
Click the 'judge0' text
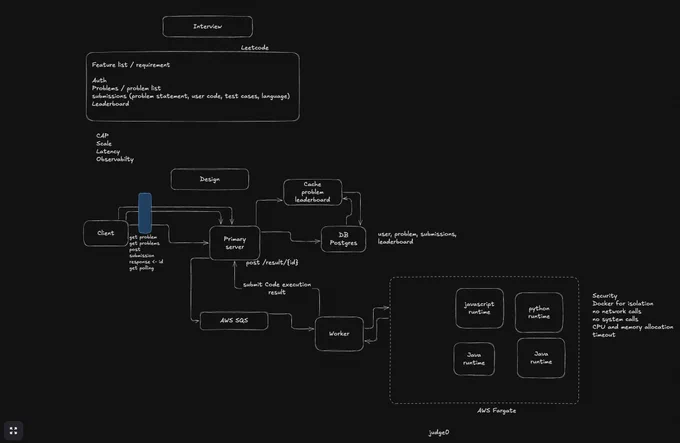pyautogui.click(x=439, y=432)
